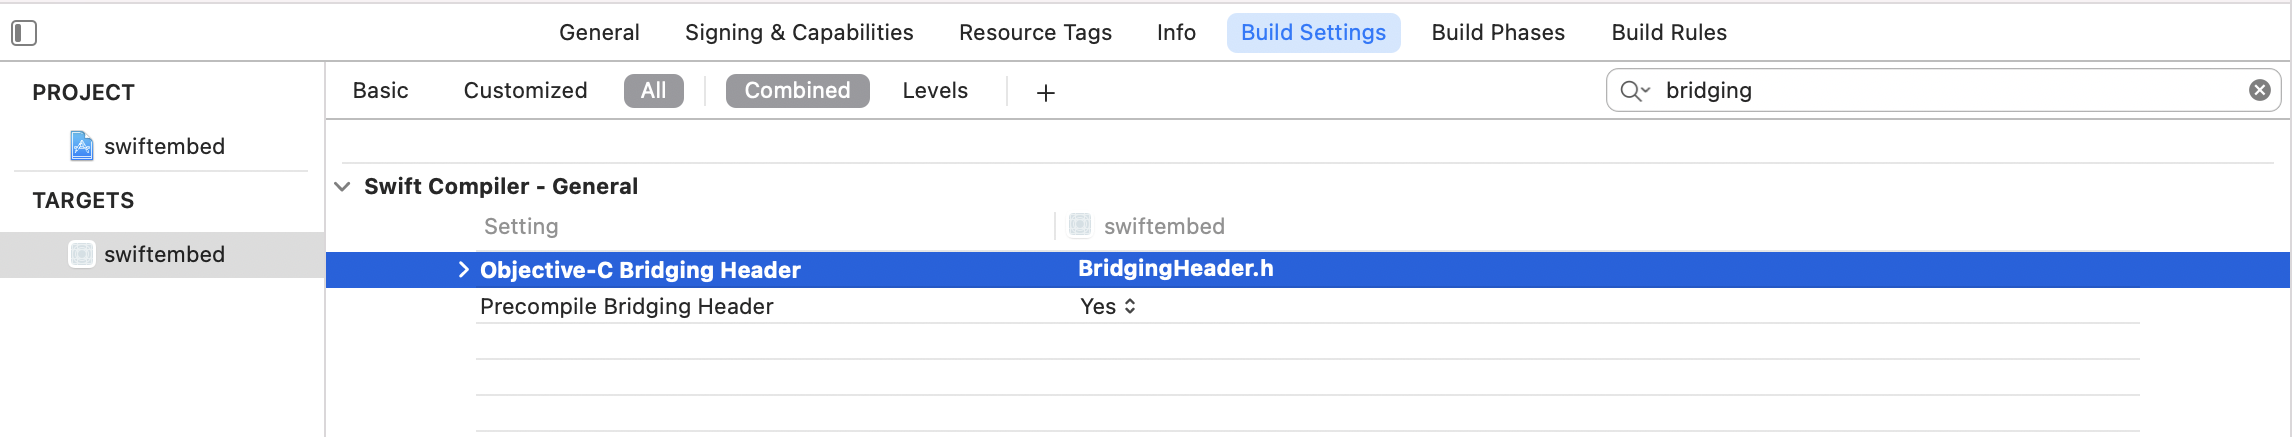Click the bridging search field

pyautogui.click(x=1943, y=90)
